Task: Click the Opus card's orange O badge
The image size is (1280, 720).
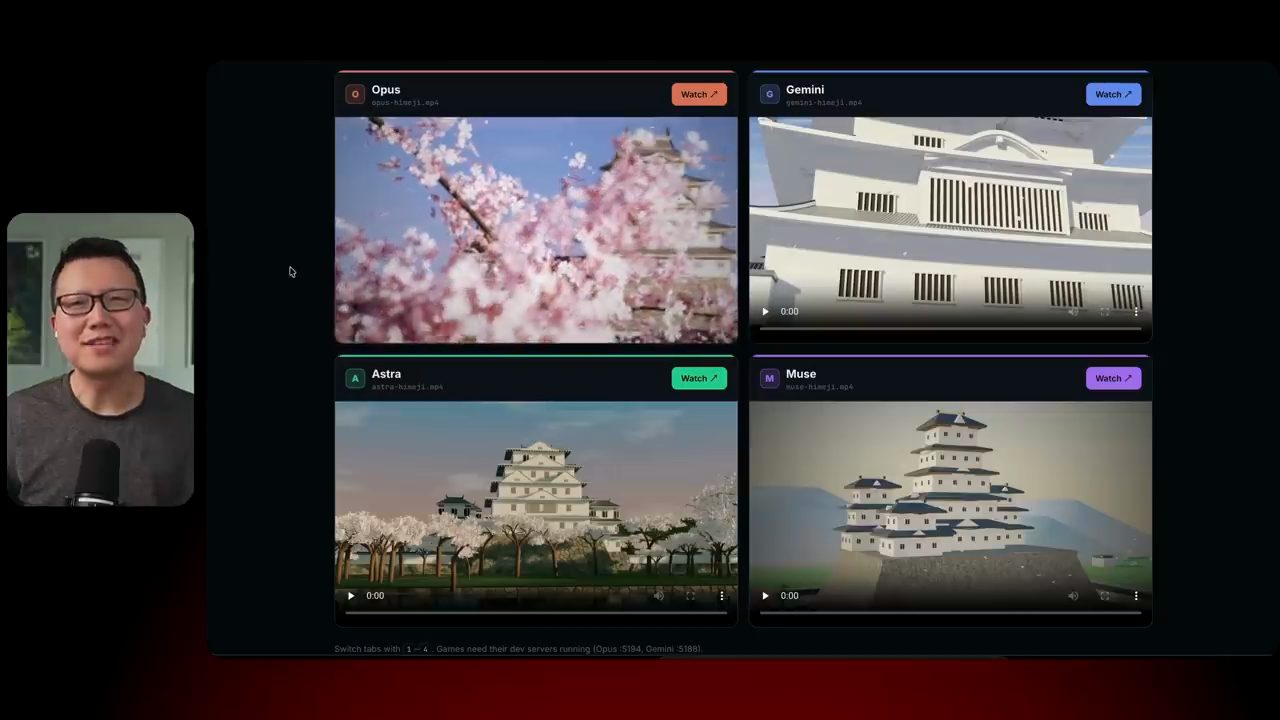Action: (x=355, y=94)
